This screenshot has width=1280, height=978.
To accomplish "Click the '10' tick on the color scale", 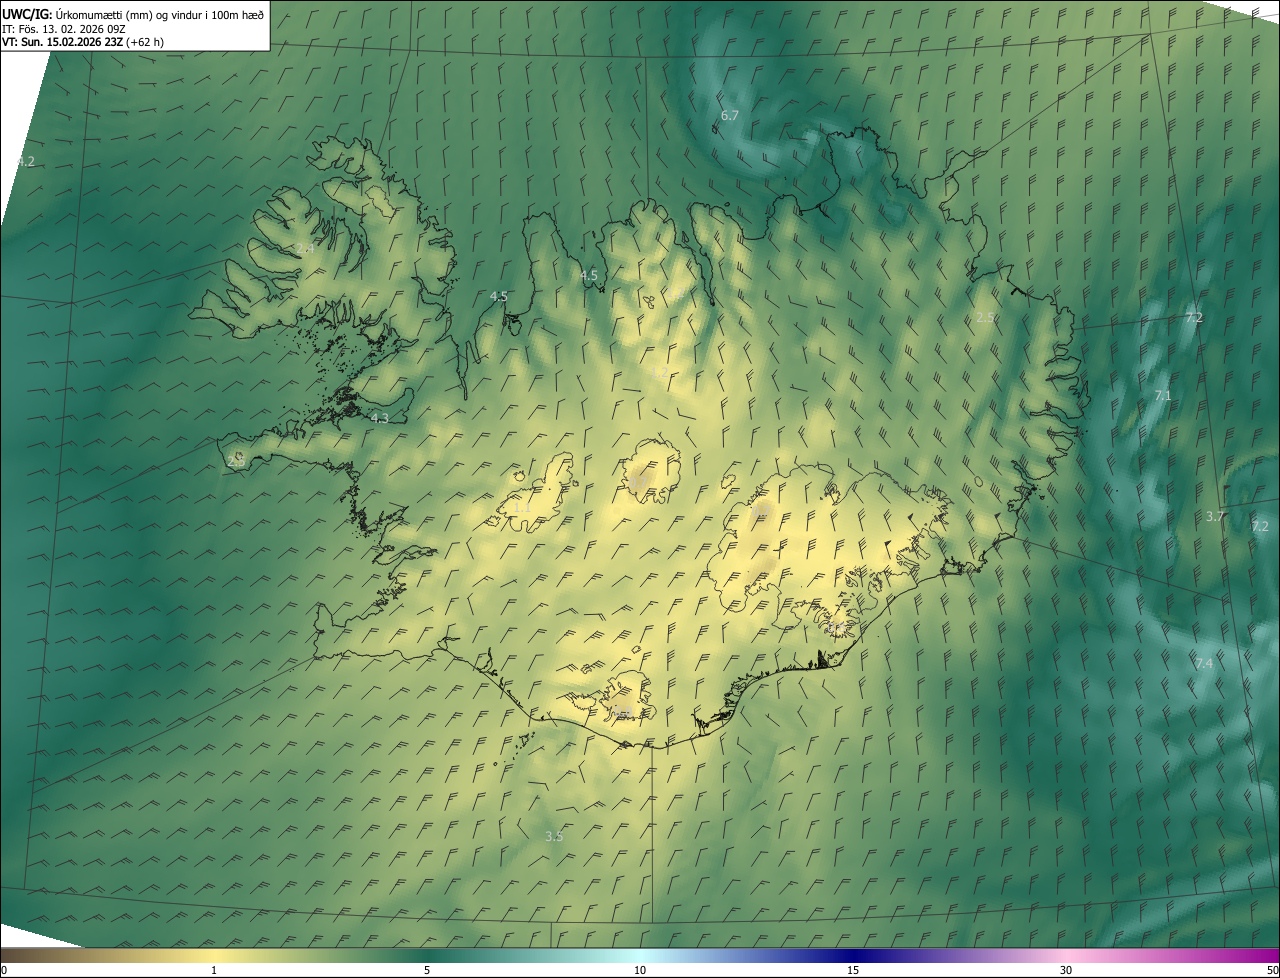I will click(640, 970).
